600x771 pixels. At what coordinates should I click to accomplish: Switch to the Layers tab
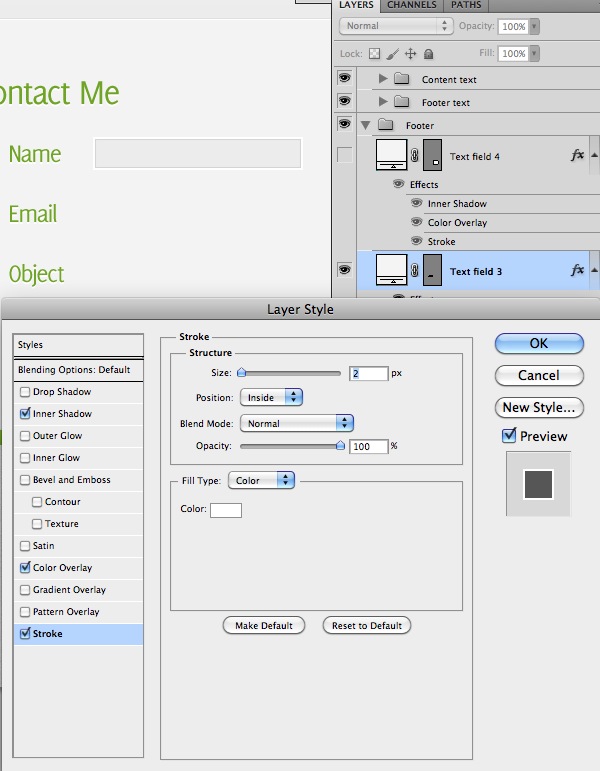[x=356, y=5]
